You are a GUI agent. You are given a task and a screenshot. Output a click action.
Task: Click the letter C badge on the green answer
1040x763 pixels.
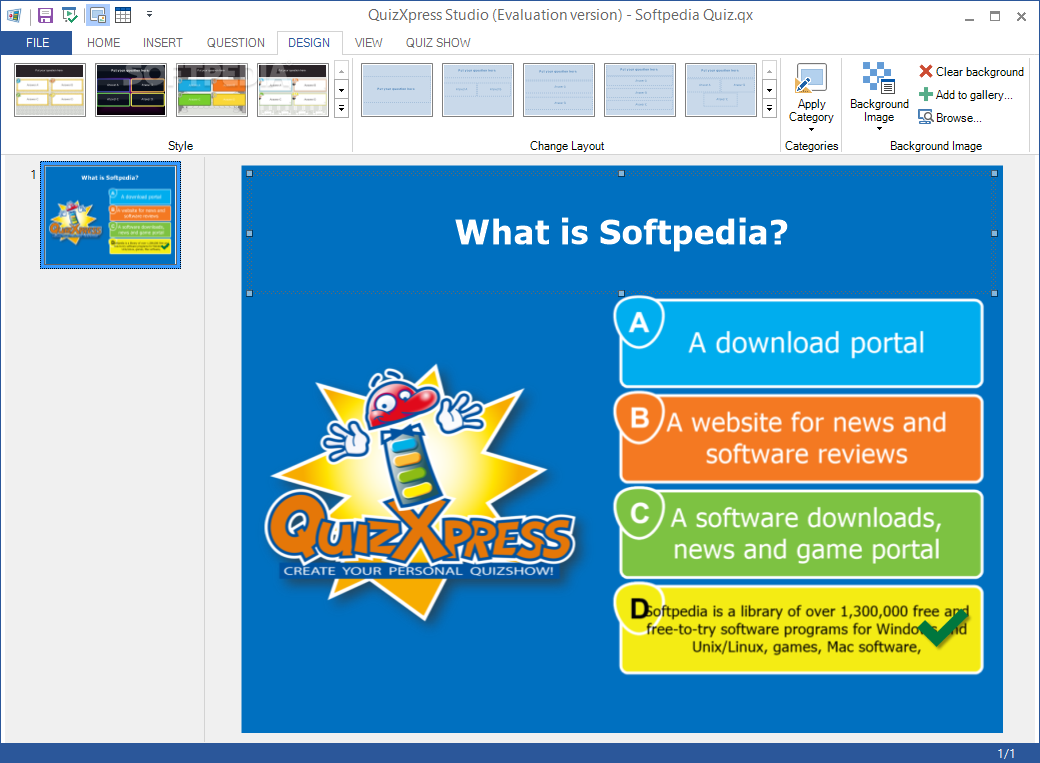pyautogui.click(x=639, y=514)
